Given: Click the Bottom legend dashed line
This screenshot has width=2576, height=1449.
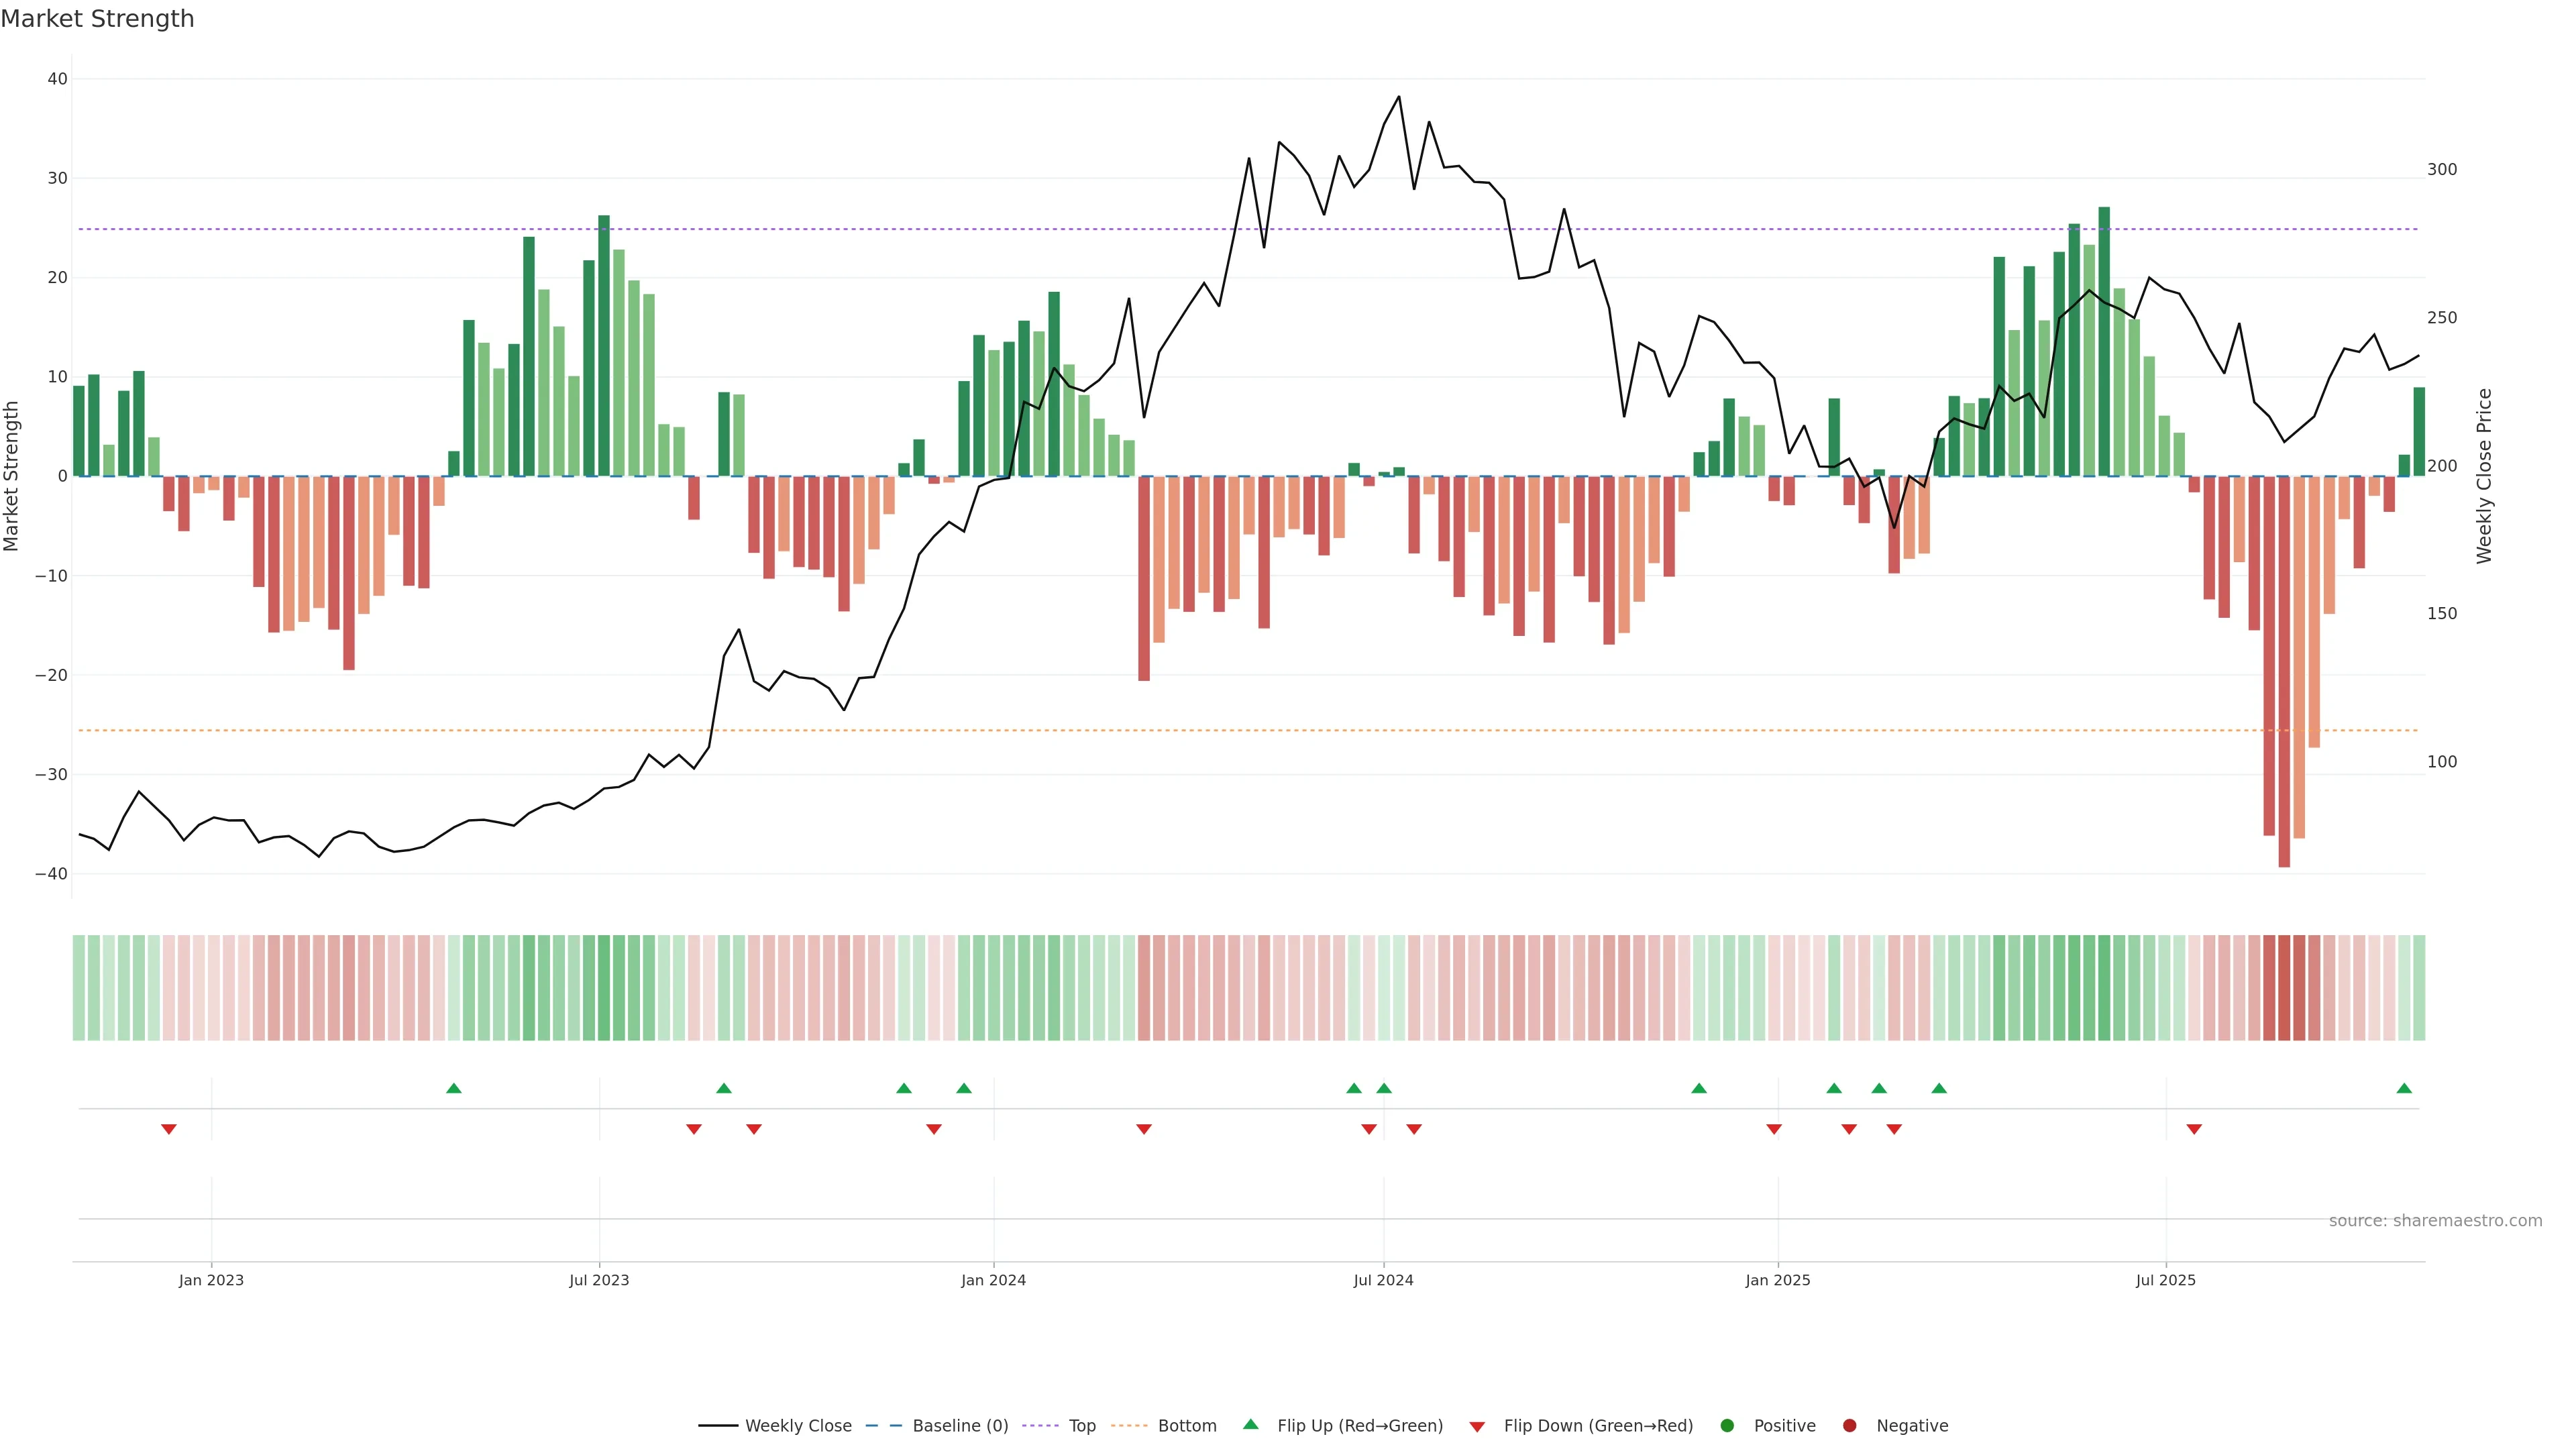Looking at the screenshot, I should [1130, 1425].
